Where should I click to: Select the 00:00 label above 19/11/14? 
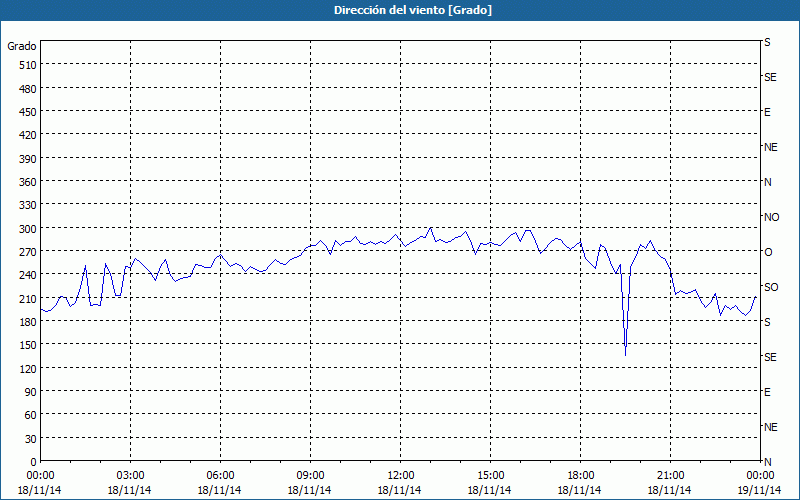[760, 476]
